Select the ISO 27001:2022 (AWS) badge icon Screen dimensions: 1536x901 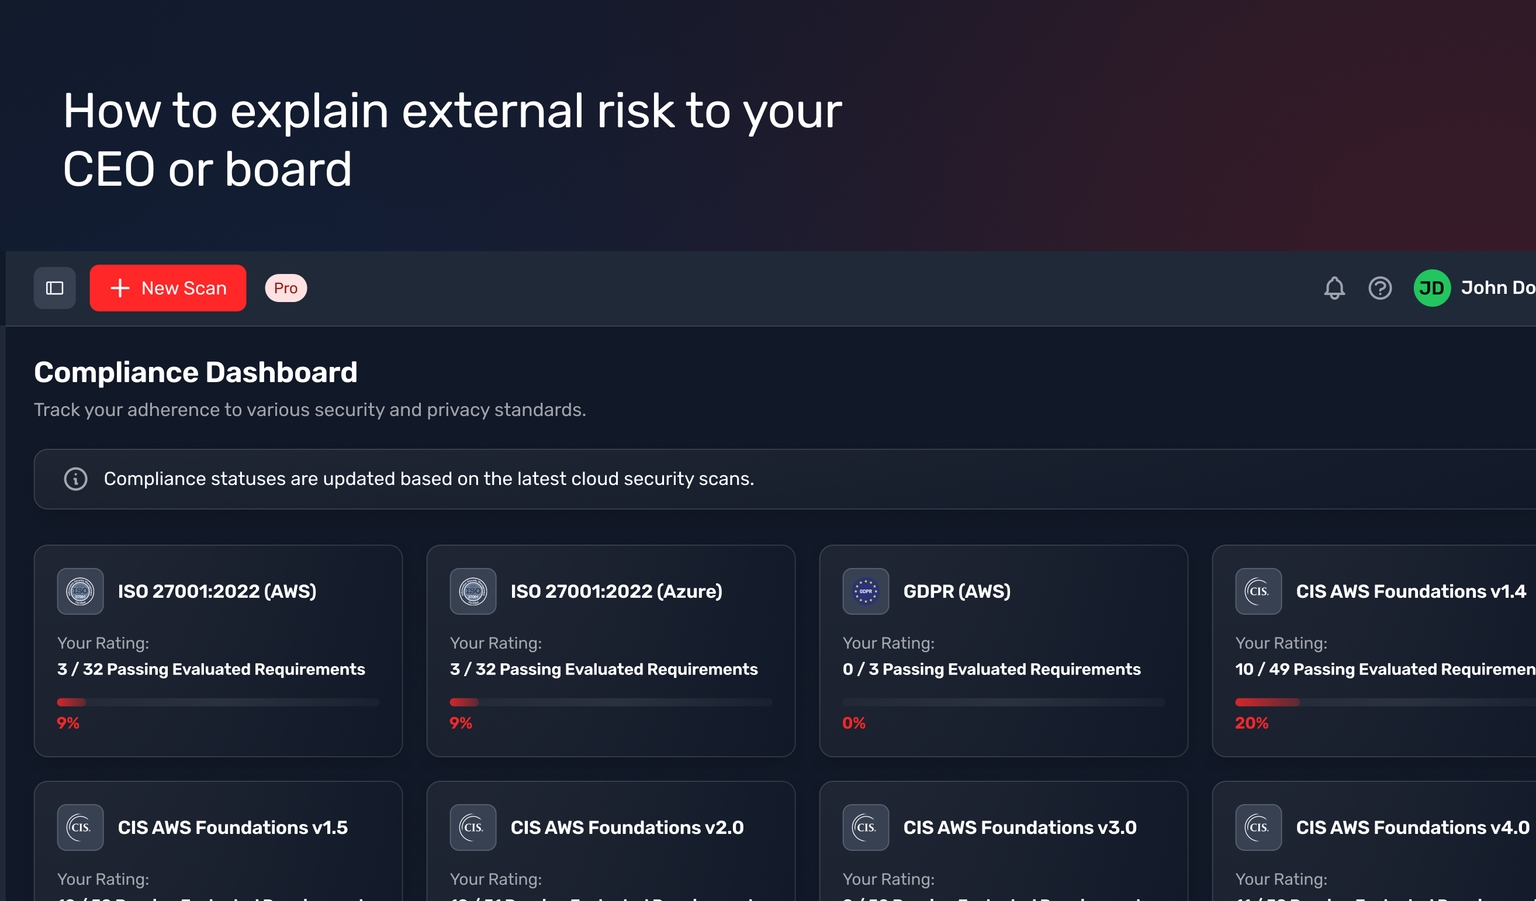coord(80,591)
